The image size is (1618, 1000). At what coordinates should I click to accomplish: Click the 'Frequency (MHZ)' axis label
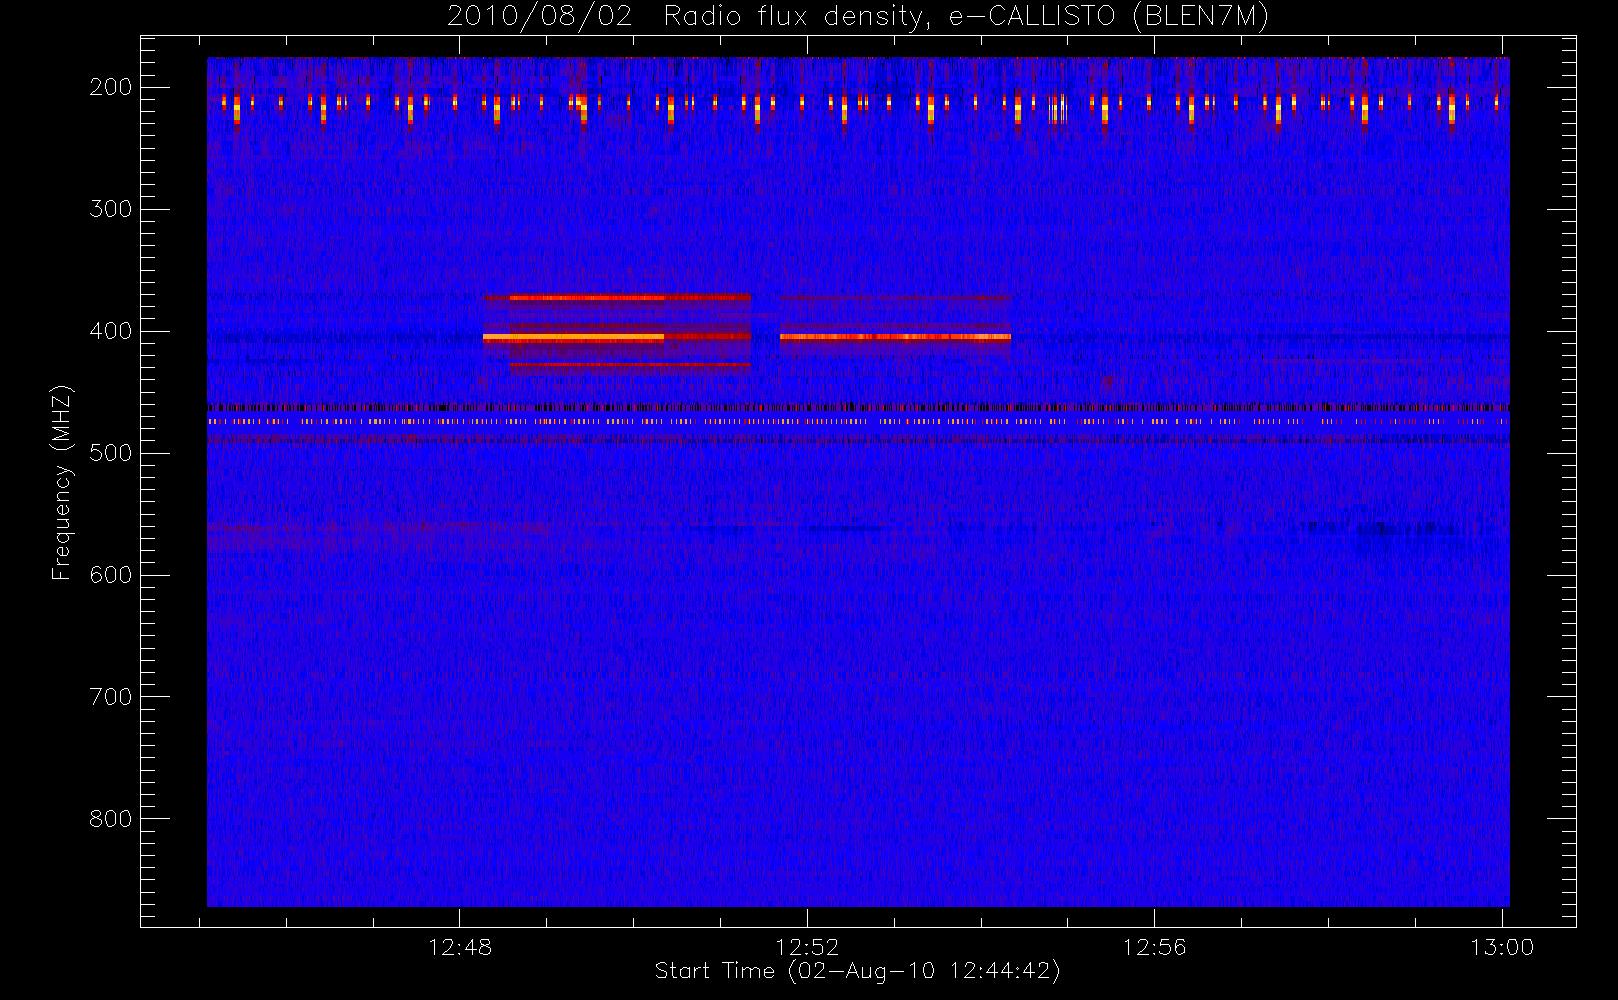(x=62, y=482)
